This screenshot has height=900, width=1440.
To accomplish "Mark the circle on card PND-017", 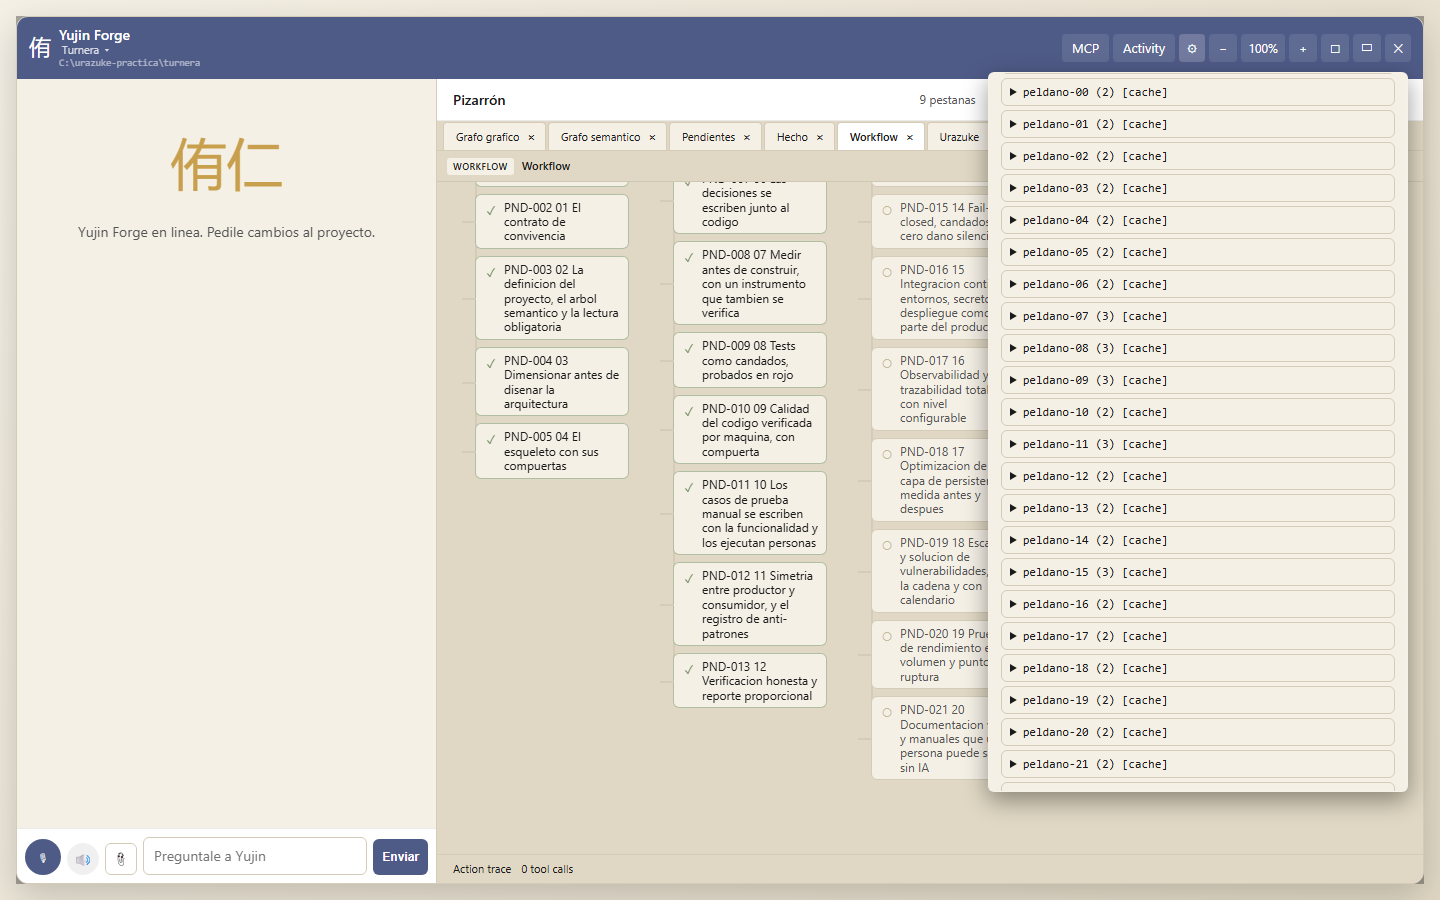I will [x=887, y=364].
